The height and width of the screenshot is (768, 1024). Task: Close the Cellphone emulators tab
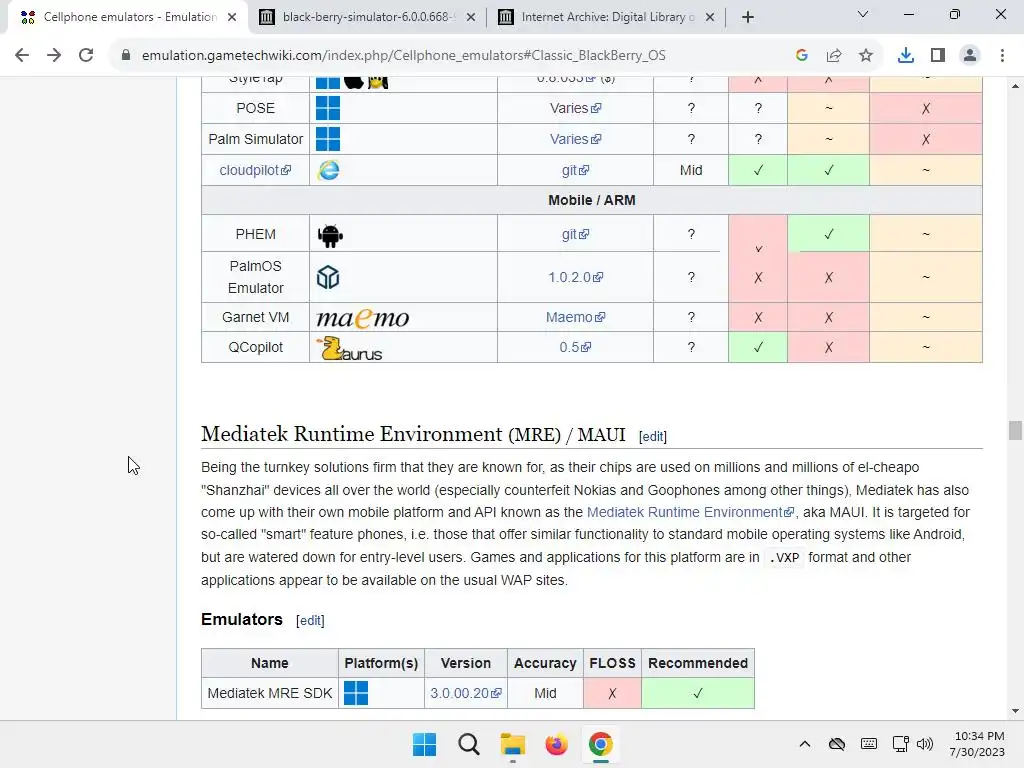coord(232,17)
